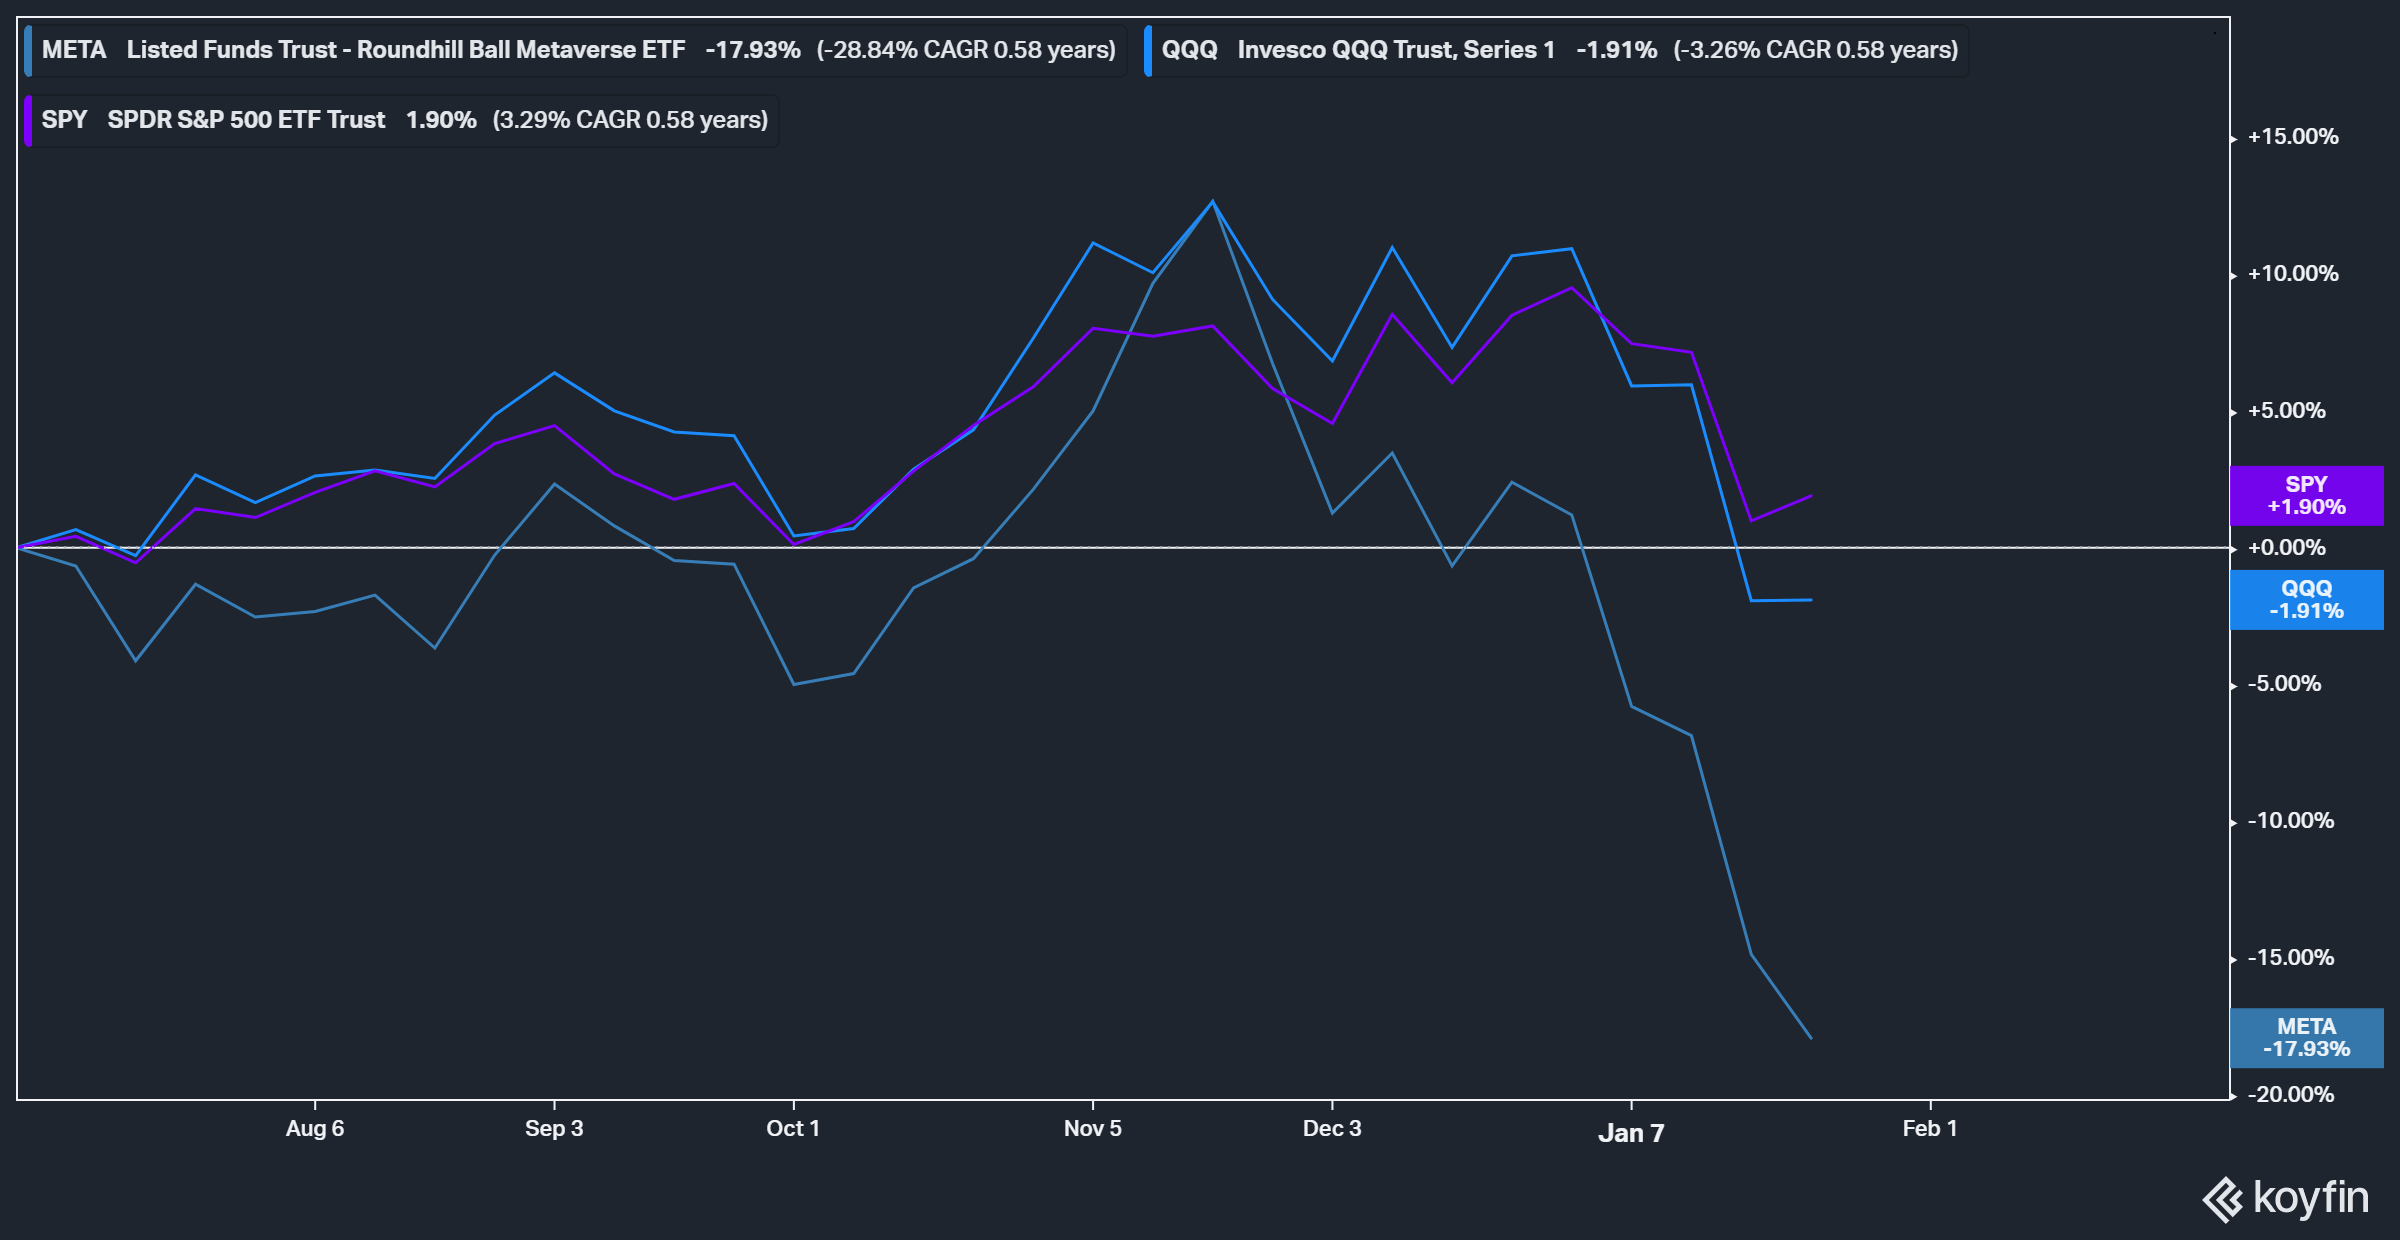Click QQQ's -3.26% CAGR text
The height and width of the screenshot is (1240, 2400).
click(1816, 50)
